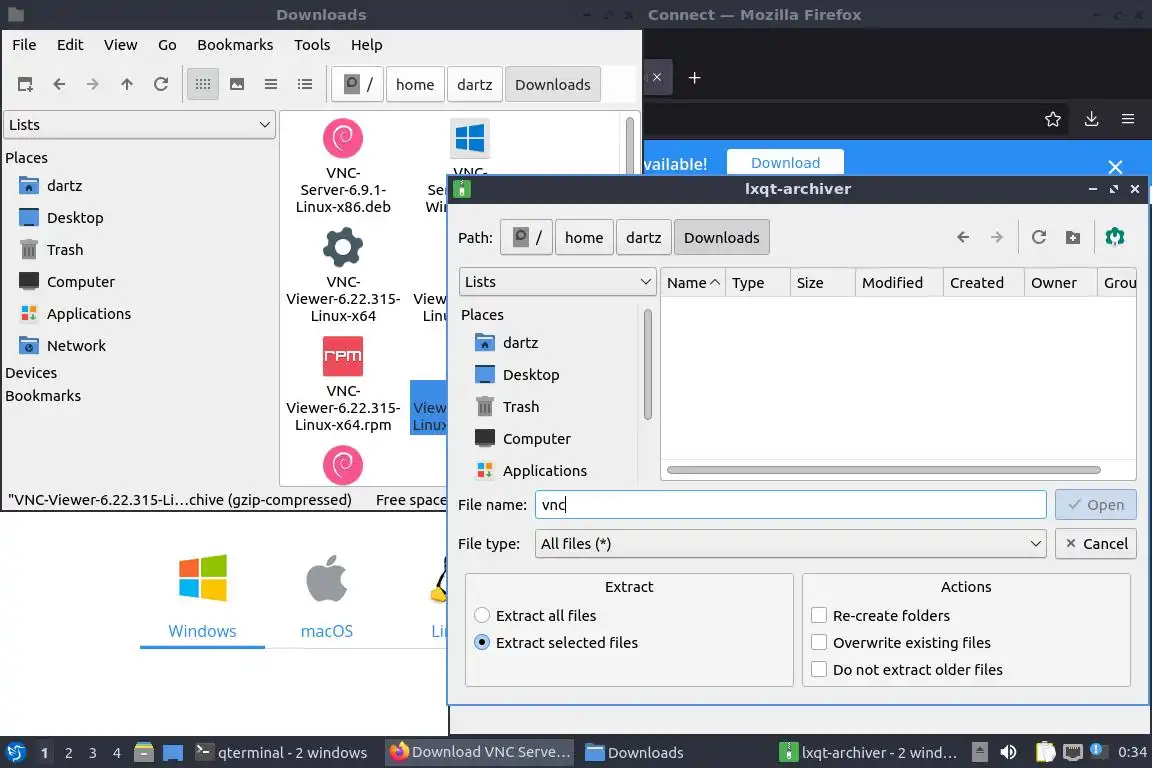Open the Go menu

[167, 45]
